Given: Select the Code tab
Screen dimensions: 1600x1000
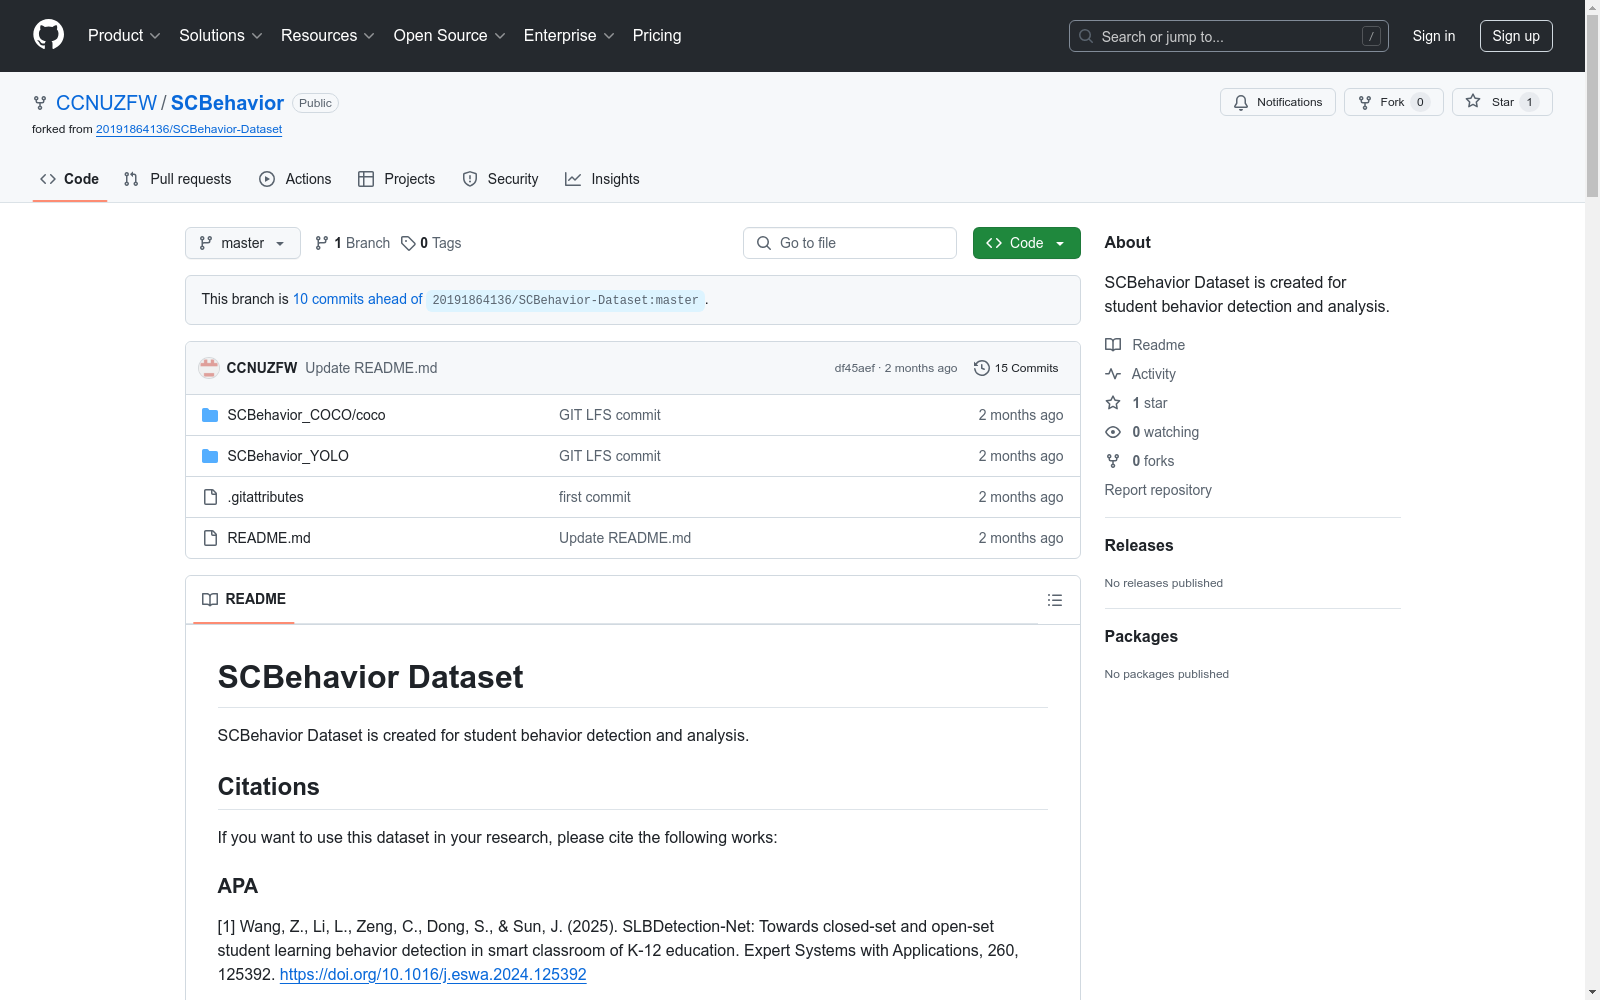Looking at the screenshot, I should (69, 179).
